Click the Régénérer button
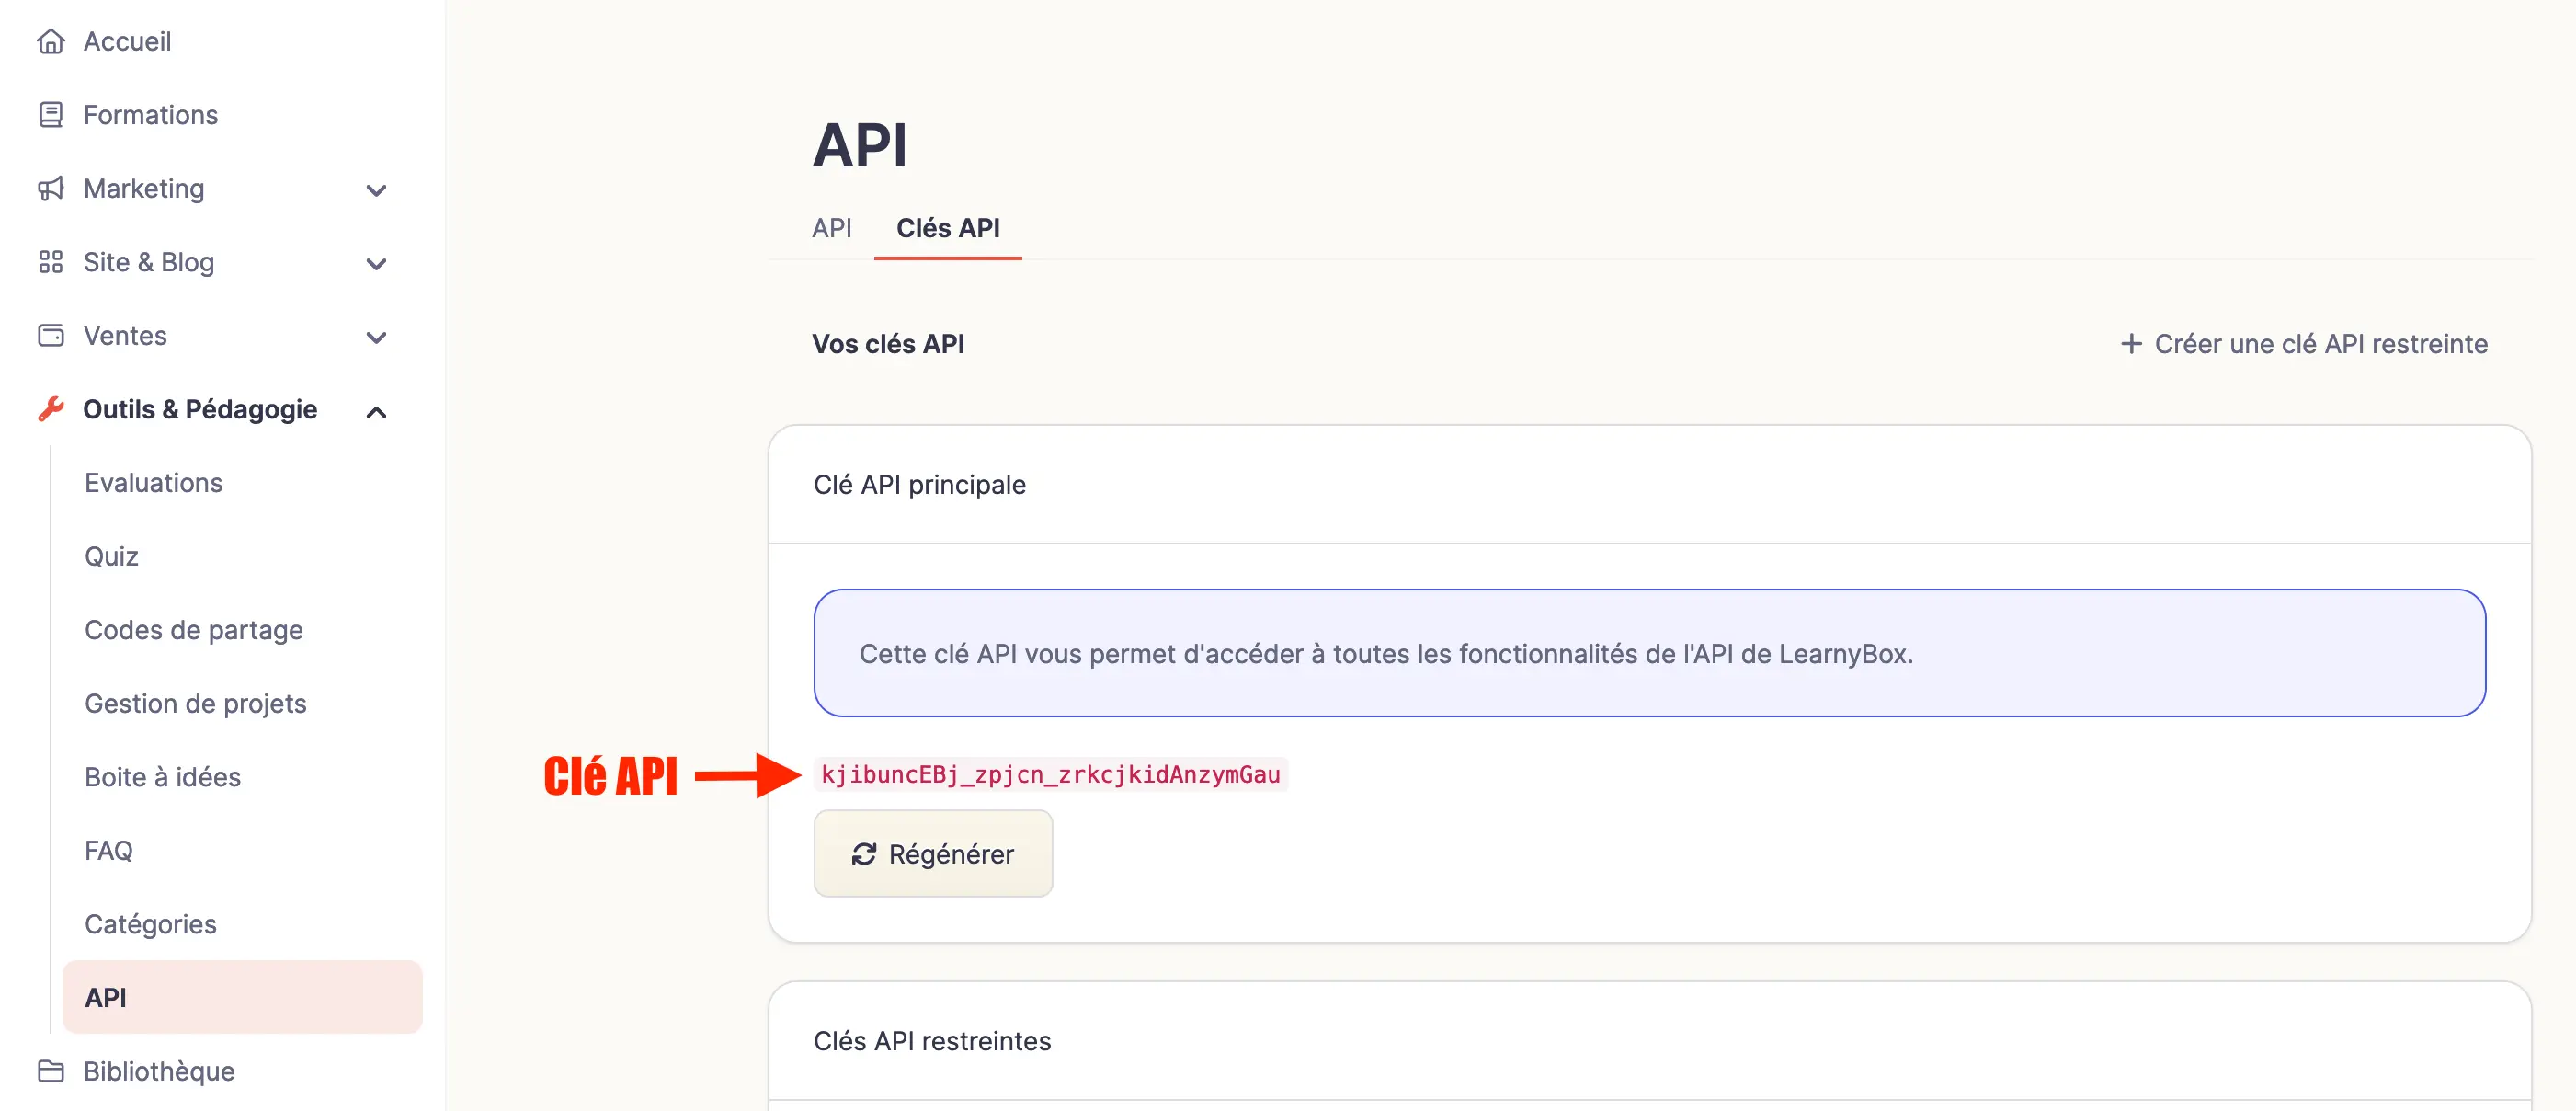 [x=932, y=853]
